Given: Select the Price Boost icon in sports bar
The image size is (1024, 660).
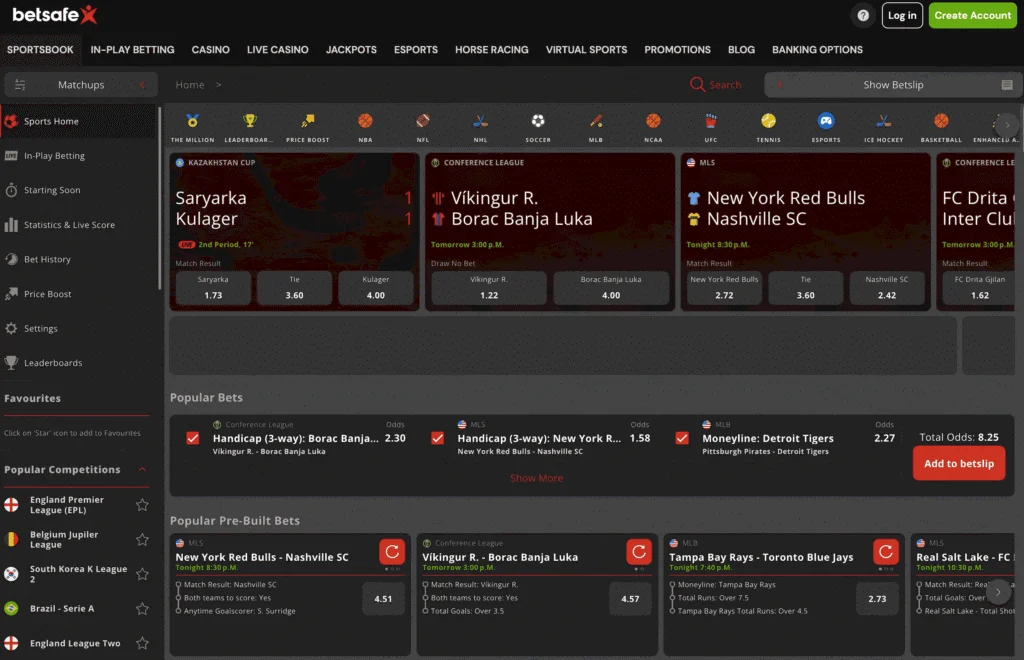Looking at the screenshot, I should tap(308, 121).
